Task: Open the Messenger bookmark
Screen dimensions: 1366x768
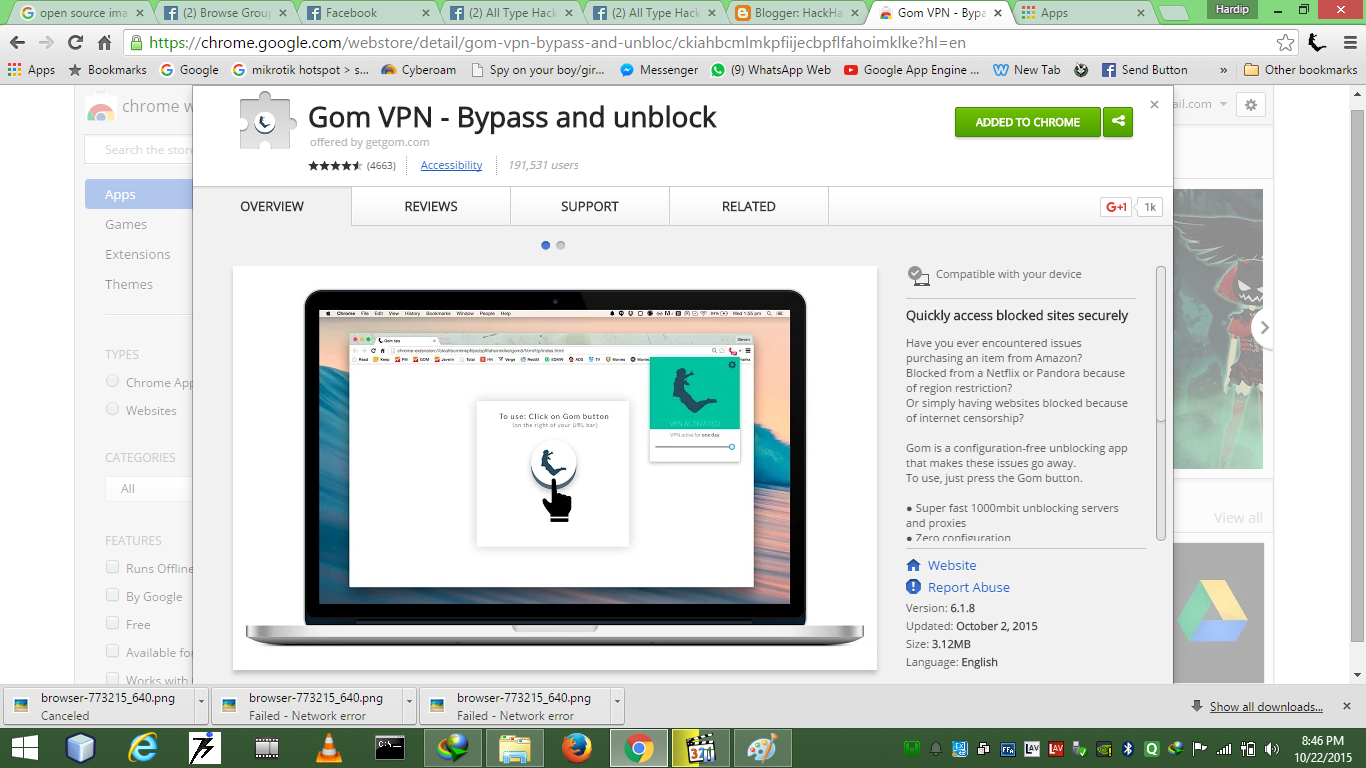Action: [x=659, y=70]
